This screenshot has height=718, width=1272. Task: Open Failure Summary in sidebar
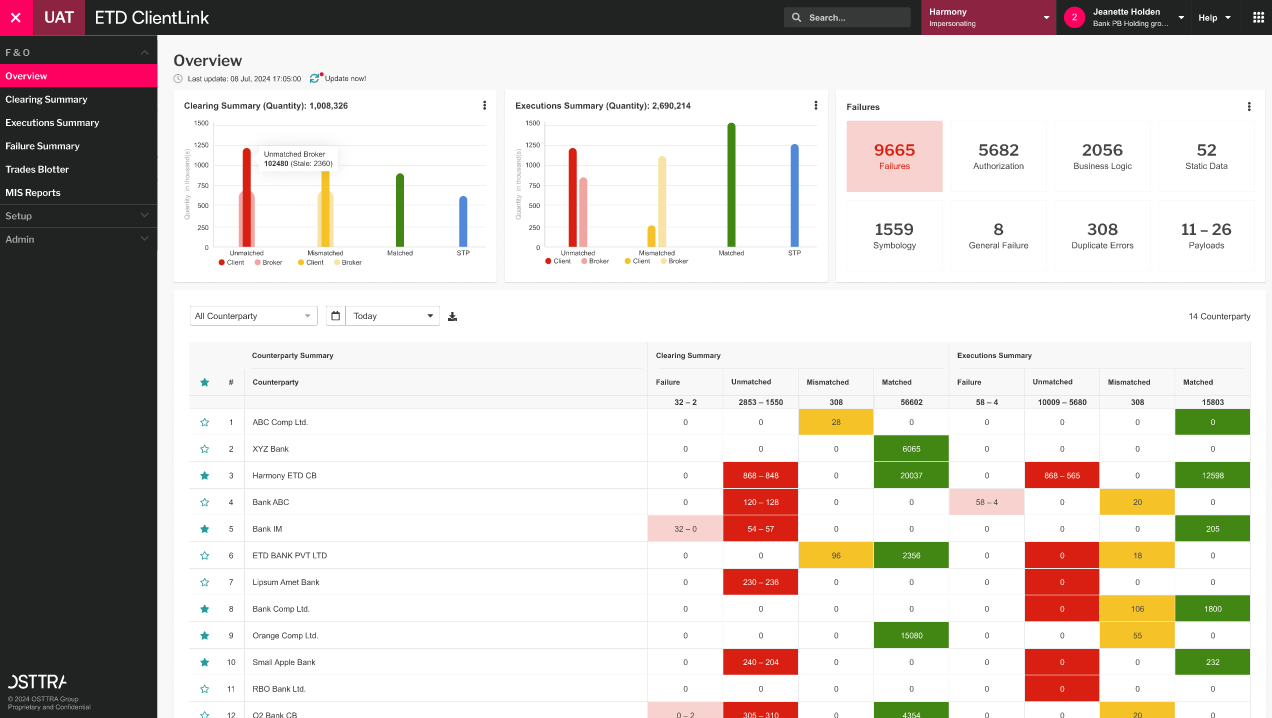click(x=78, y=146)
